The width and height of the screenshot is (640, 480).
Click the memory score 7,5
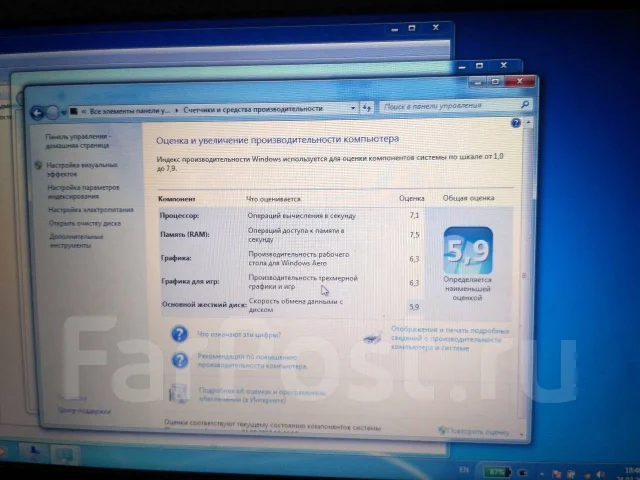pyautogui.click(x=414, y=235)
